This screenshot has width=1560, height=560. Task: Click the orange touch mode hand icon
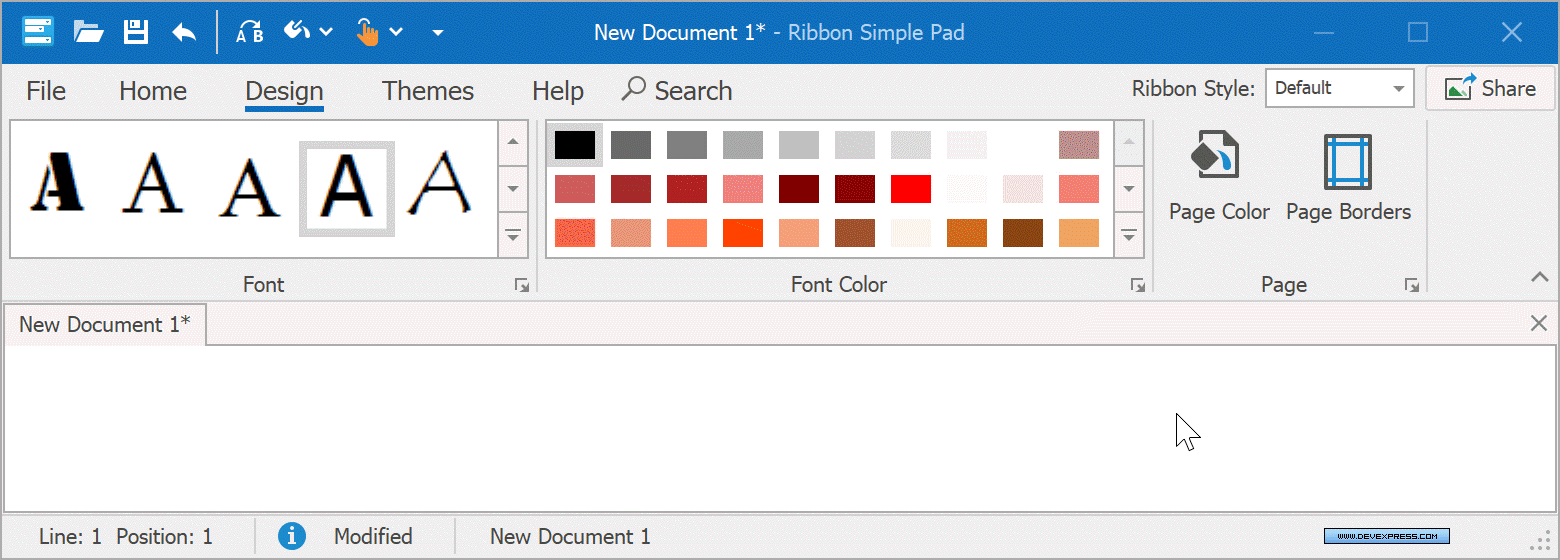tap(368, 32)
